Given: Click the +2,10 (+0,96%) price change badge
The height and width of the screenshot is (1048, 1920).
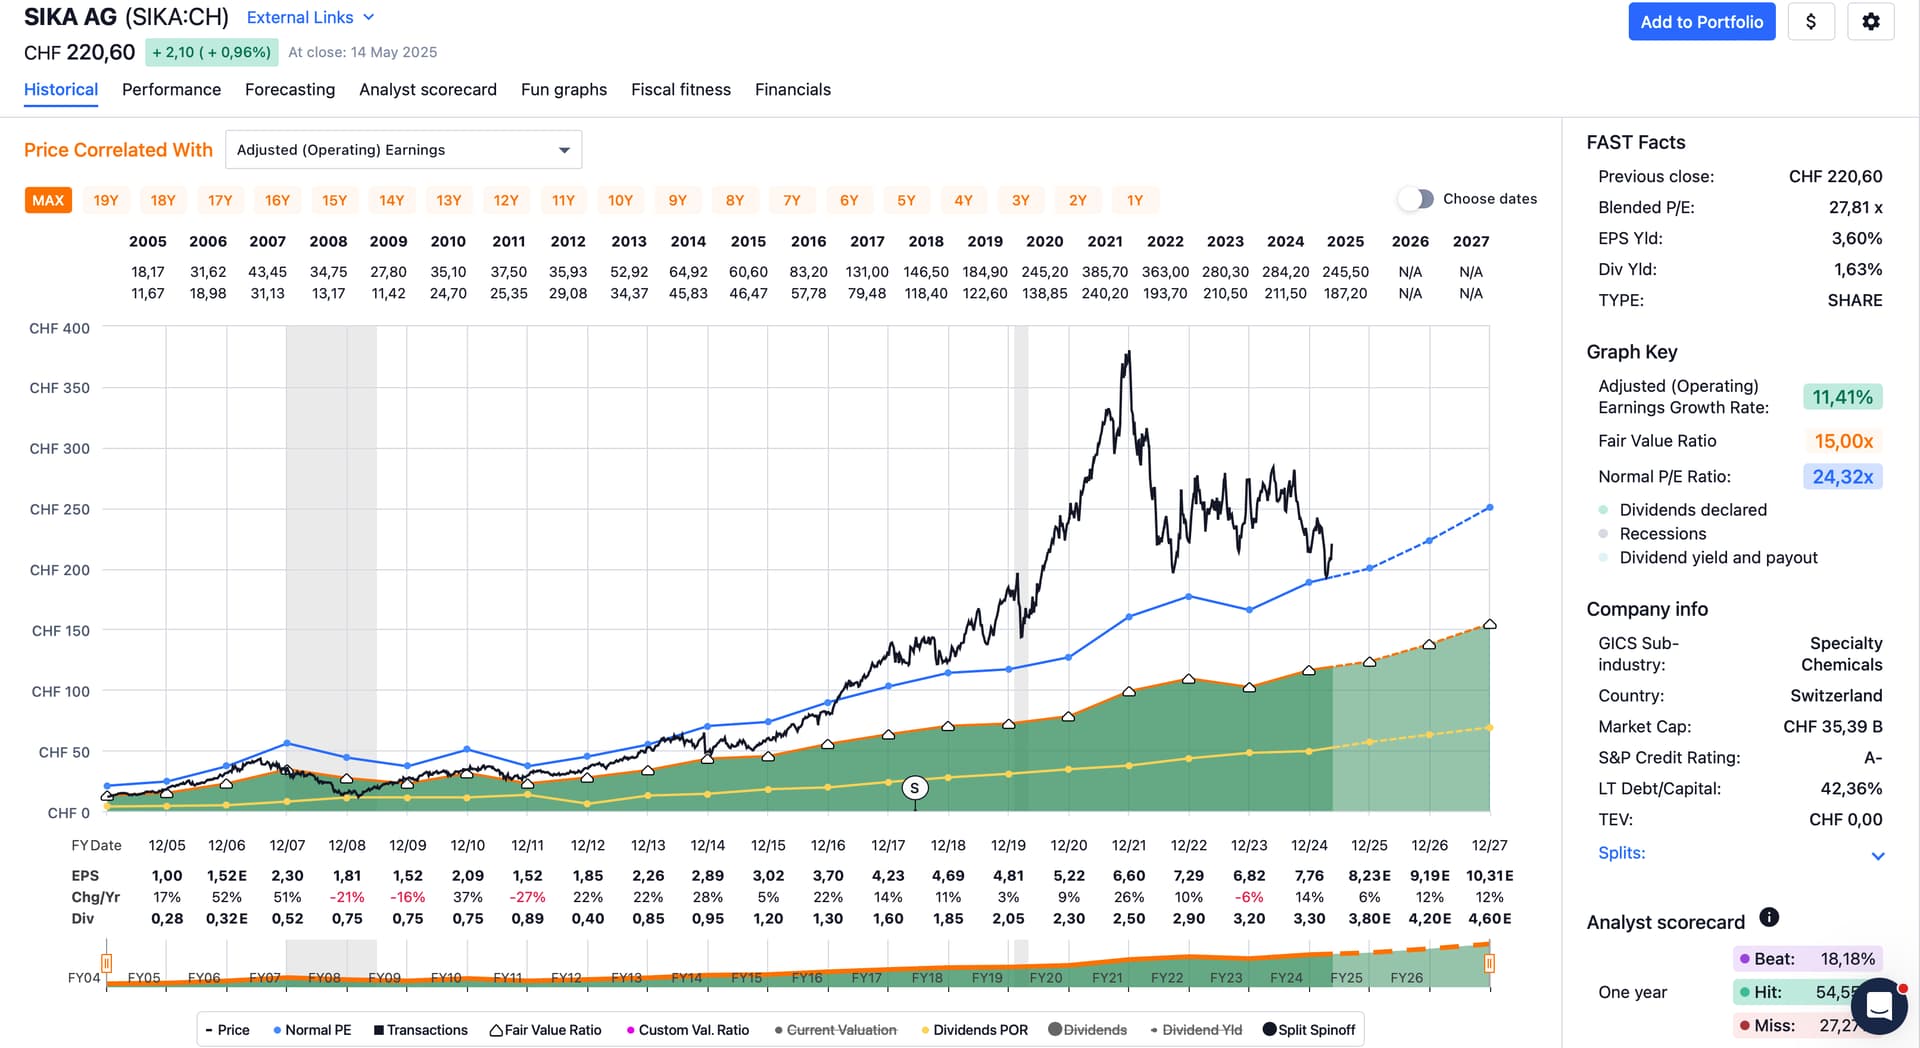Looking at the screenshot, I should pos(211,52).
